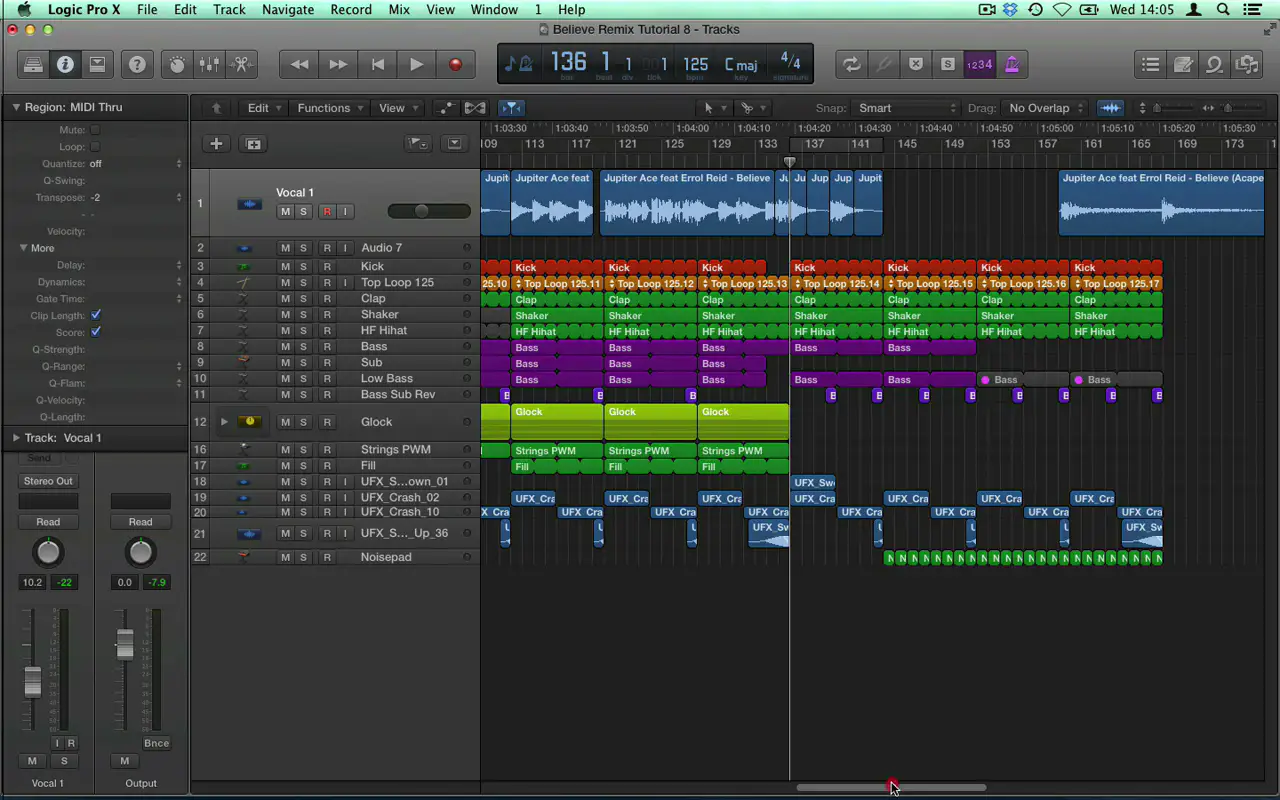This screenshot has height=800, width=1280.
Task: Open the Toolbar customize icon
Action: [x=97, y=64]
